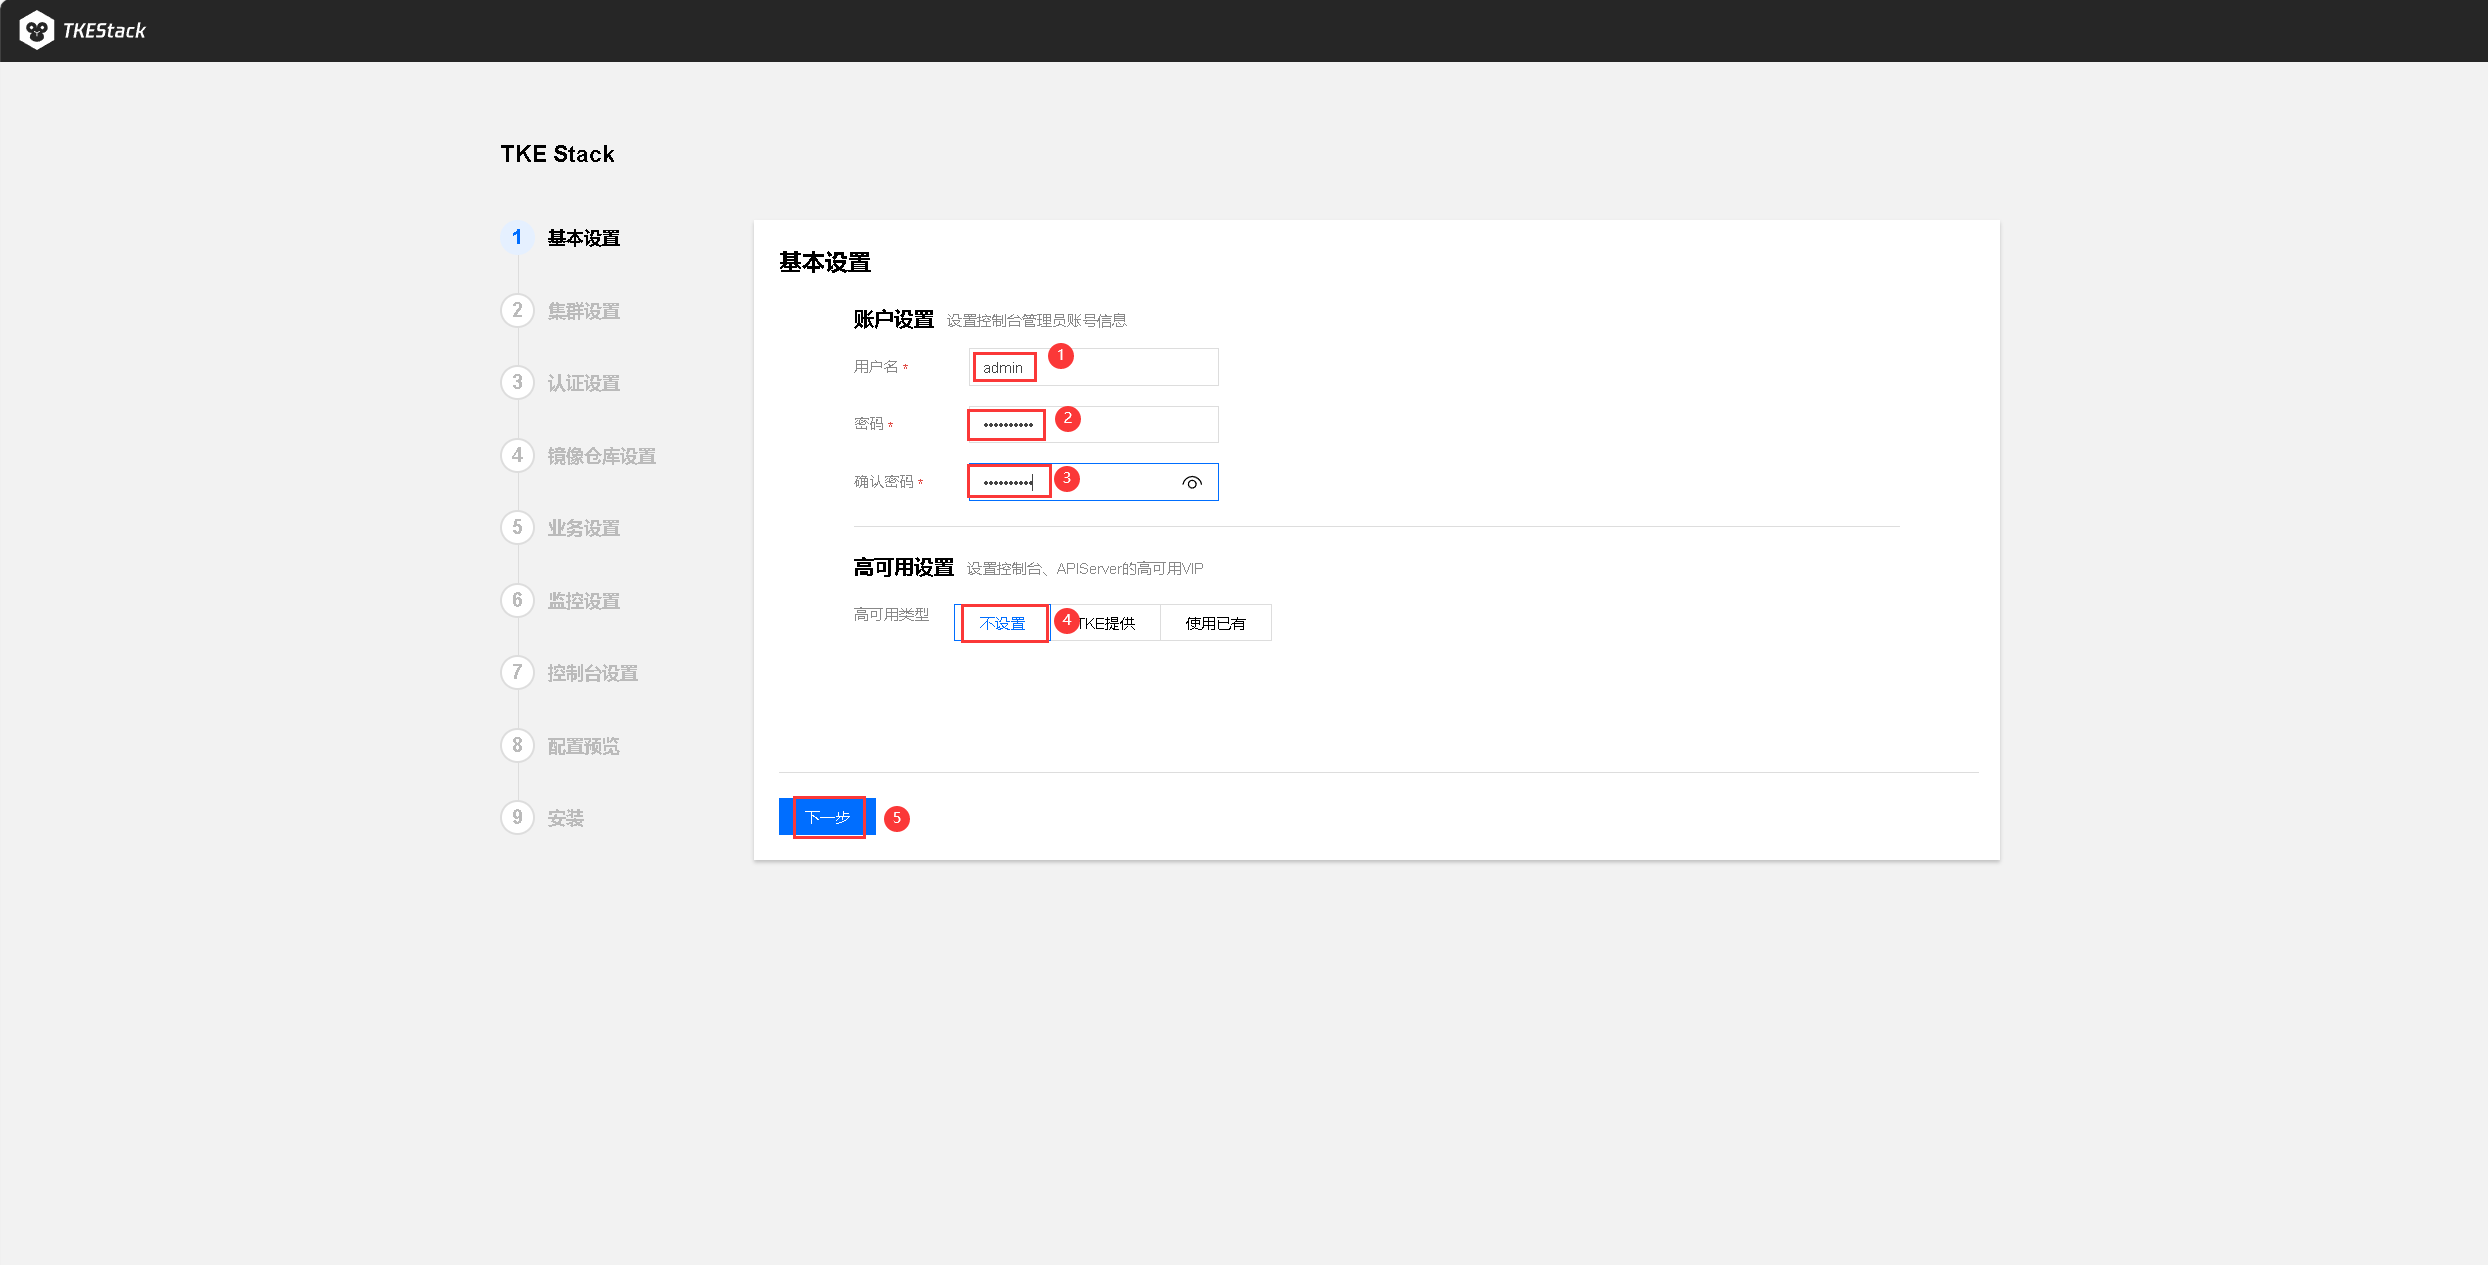Click the 用户名 field label
The height and width of the screenshot is (1265, 2488).
(x=876, y=367)
